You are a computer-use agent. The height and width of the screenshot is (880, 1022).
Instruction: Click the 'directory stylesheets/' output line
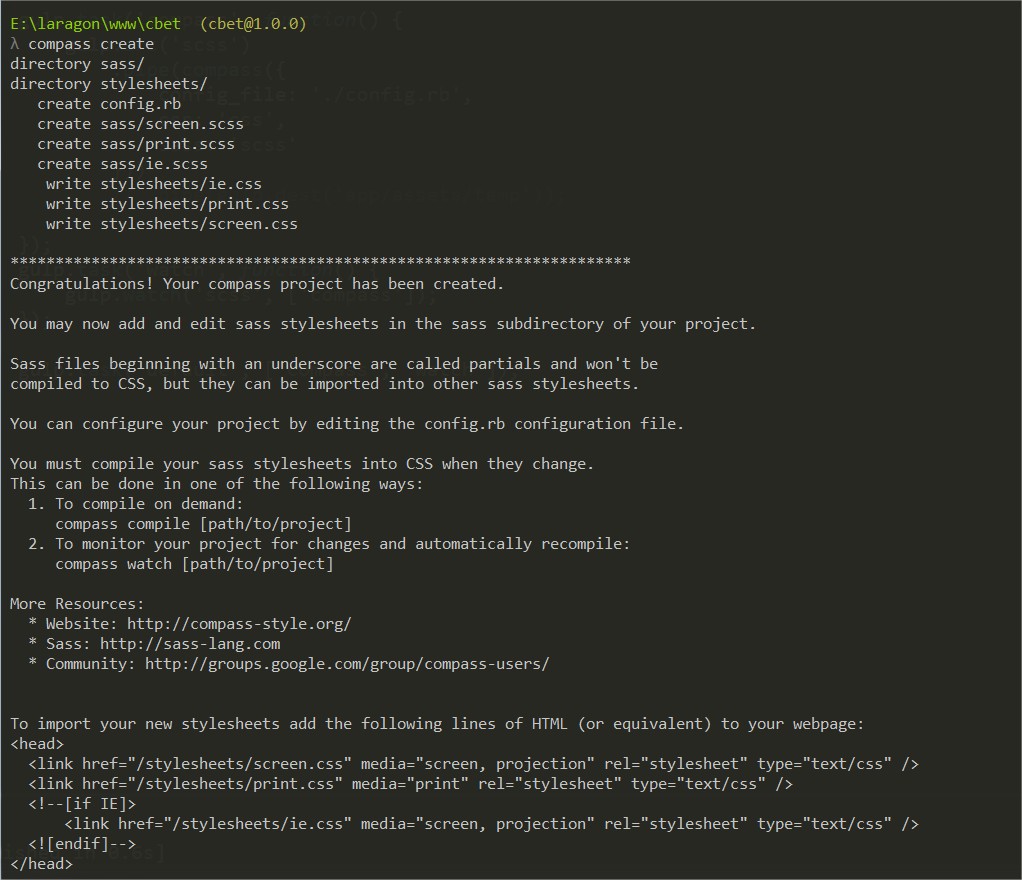point(109,84)
